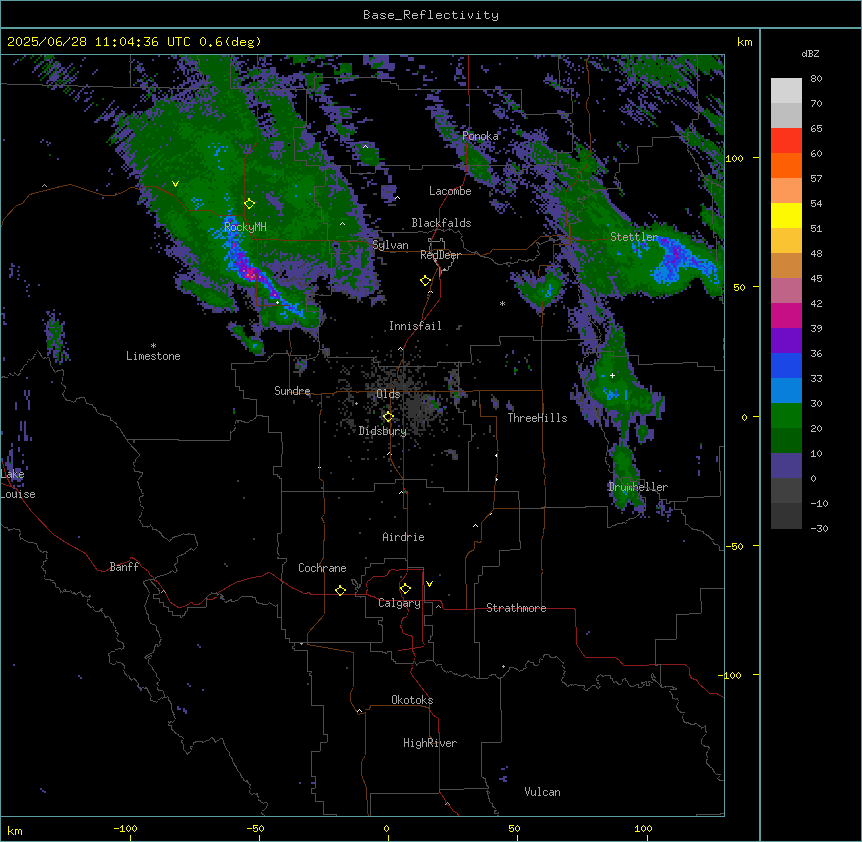
Task: Click the -50 tick label on the vertical axis
Action: coord(733,546)
